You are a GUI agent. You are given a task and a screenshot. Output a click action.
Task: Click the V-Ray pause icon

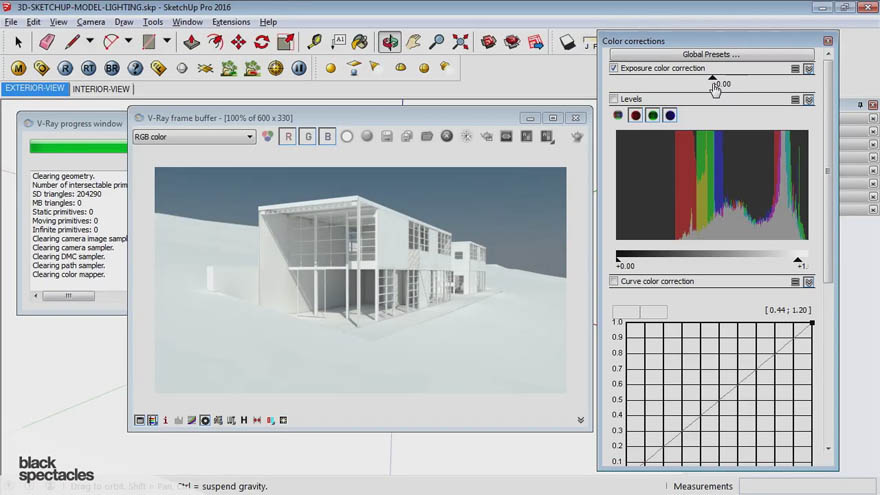pos(299,68)
